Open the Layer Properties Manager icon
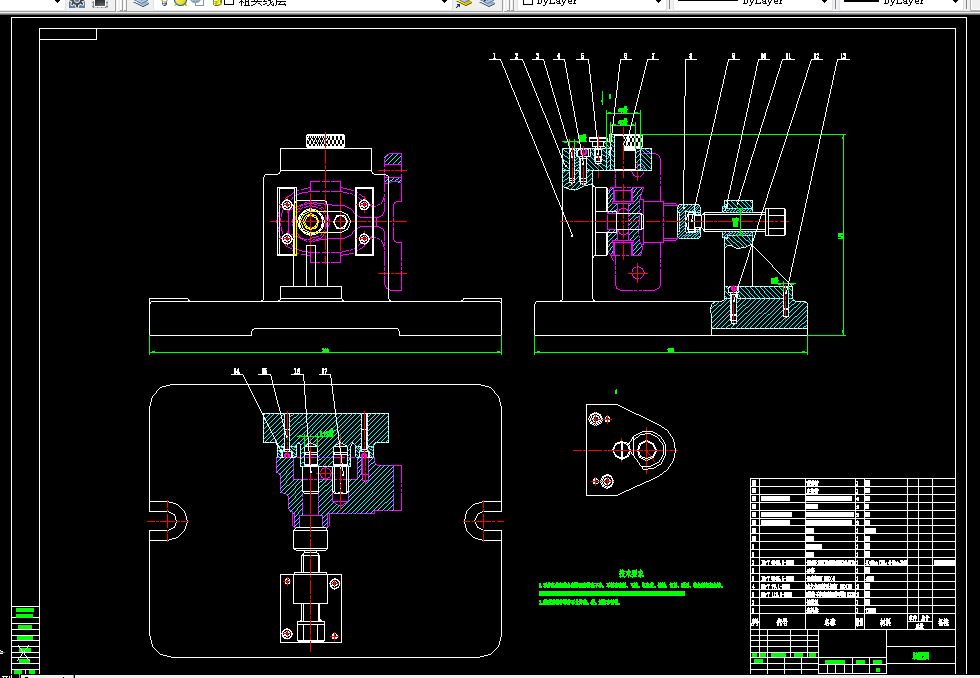Screen dimensions: 980x678 (141, 2)
